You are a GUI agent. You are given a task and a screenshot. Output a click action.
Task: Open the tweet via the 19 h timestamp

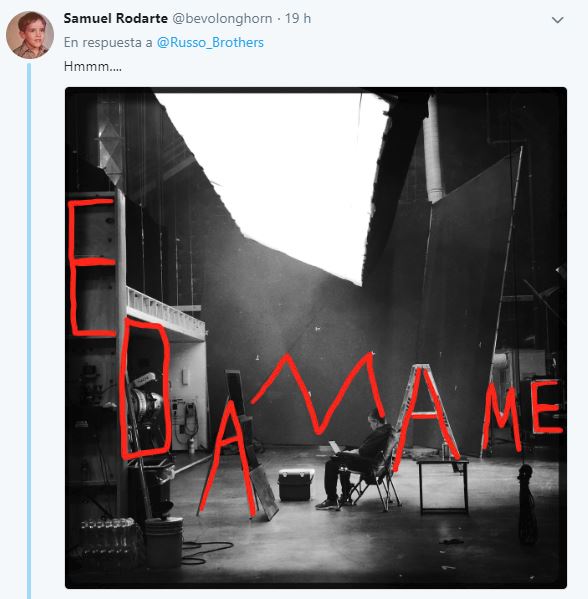(298, 18)
